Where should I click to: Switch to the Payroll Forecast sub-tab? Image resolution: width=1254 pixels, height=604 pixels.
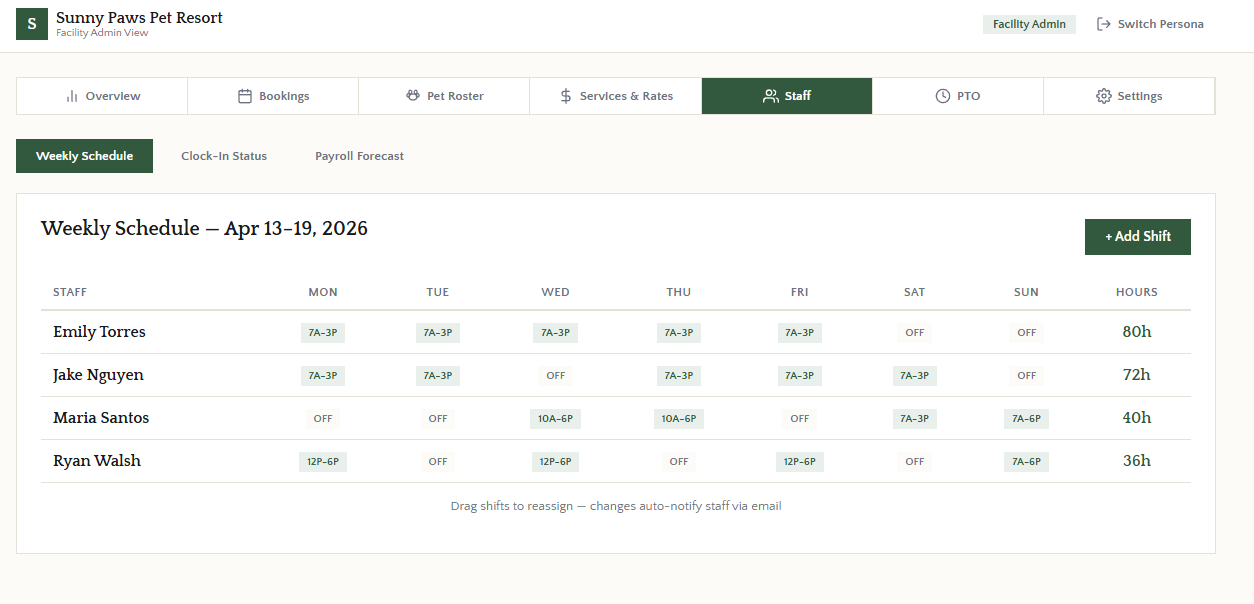[359, 156]
